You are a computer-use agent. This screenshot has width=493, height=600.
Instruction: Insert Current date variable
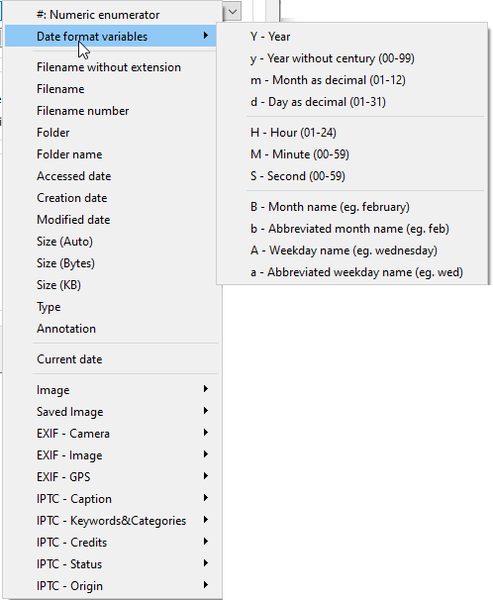113,359
